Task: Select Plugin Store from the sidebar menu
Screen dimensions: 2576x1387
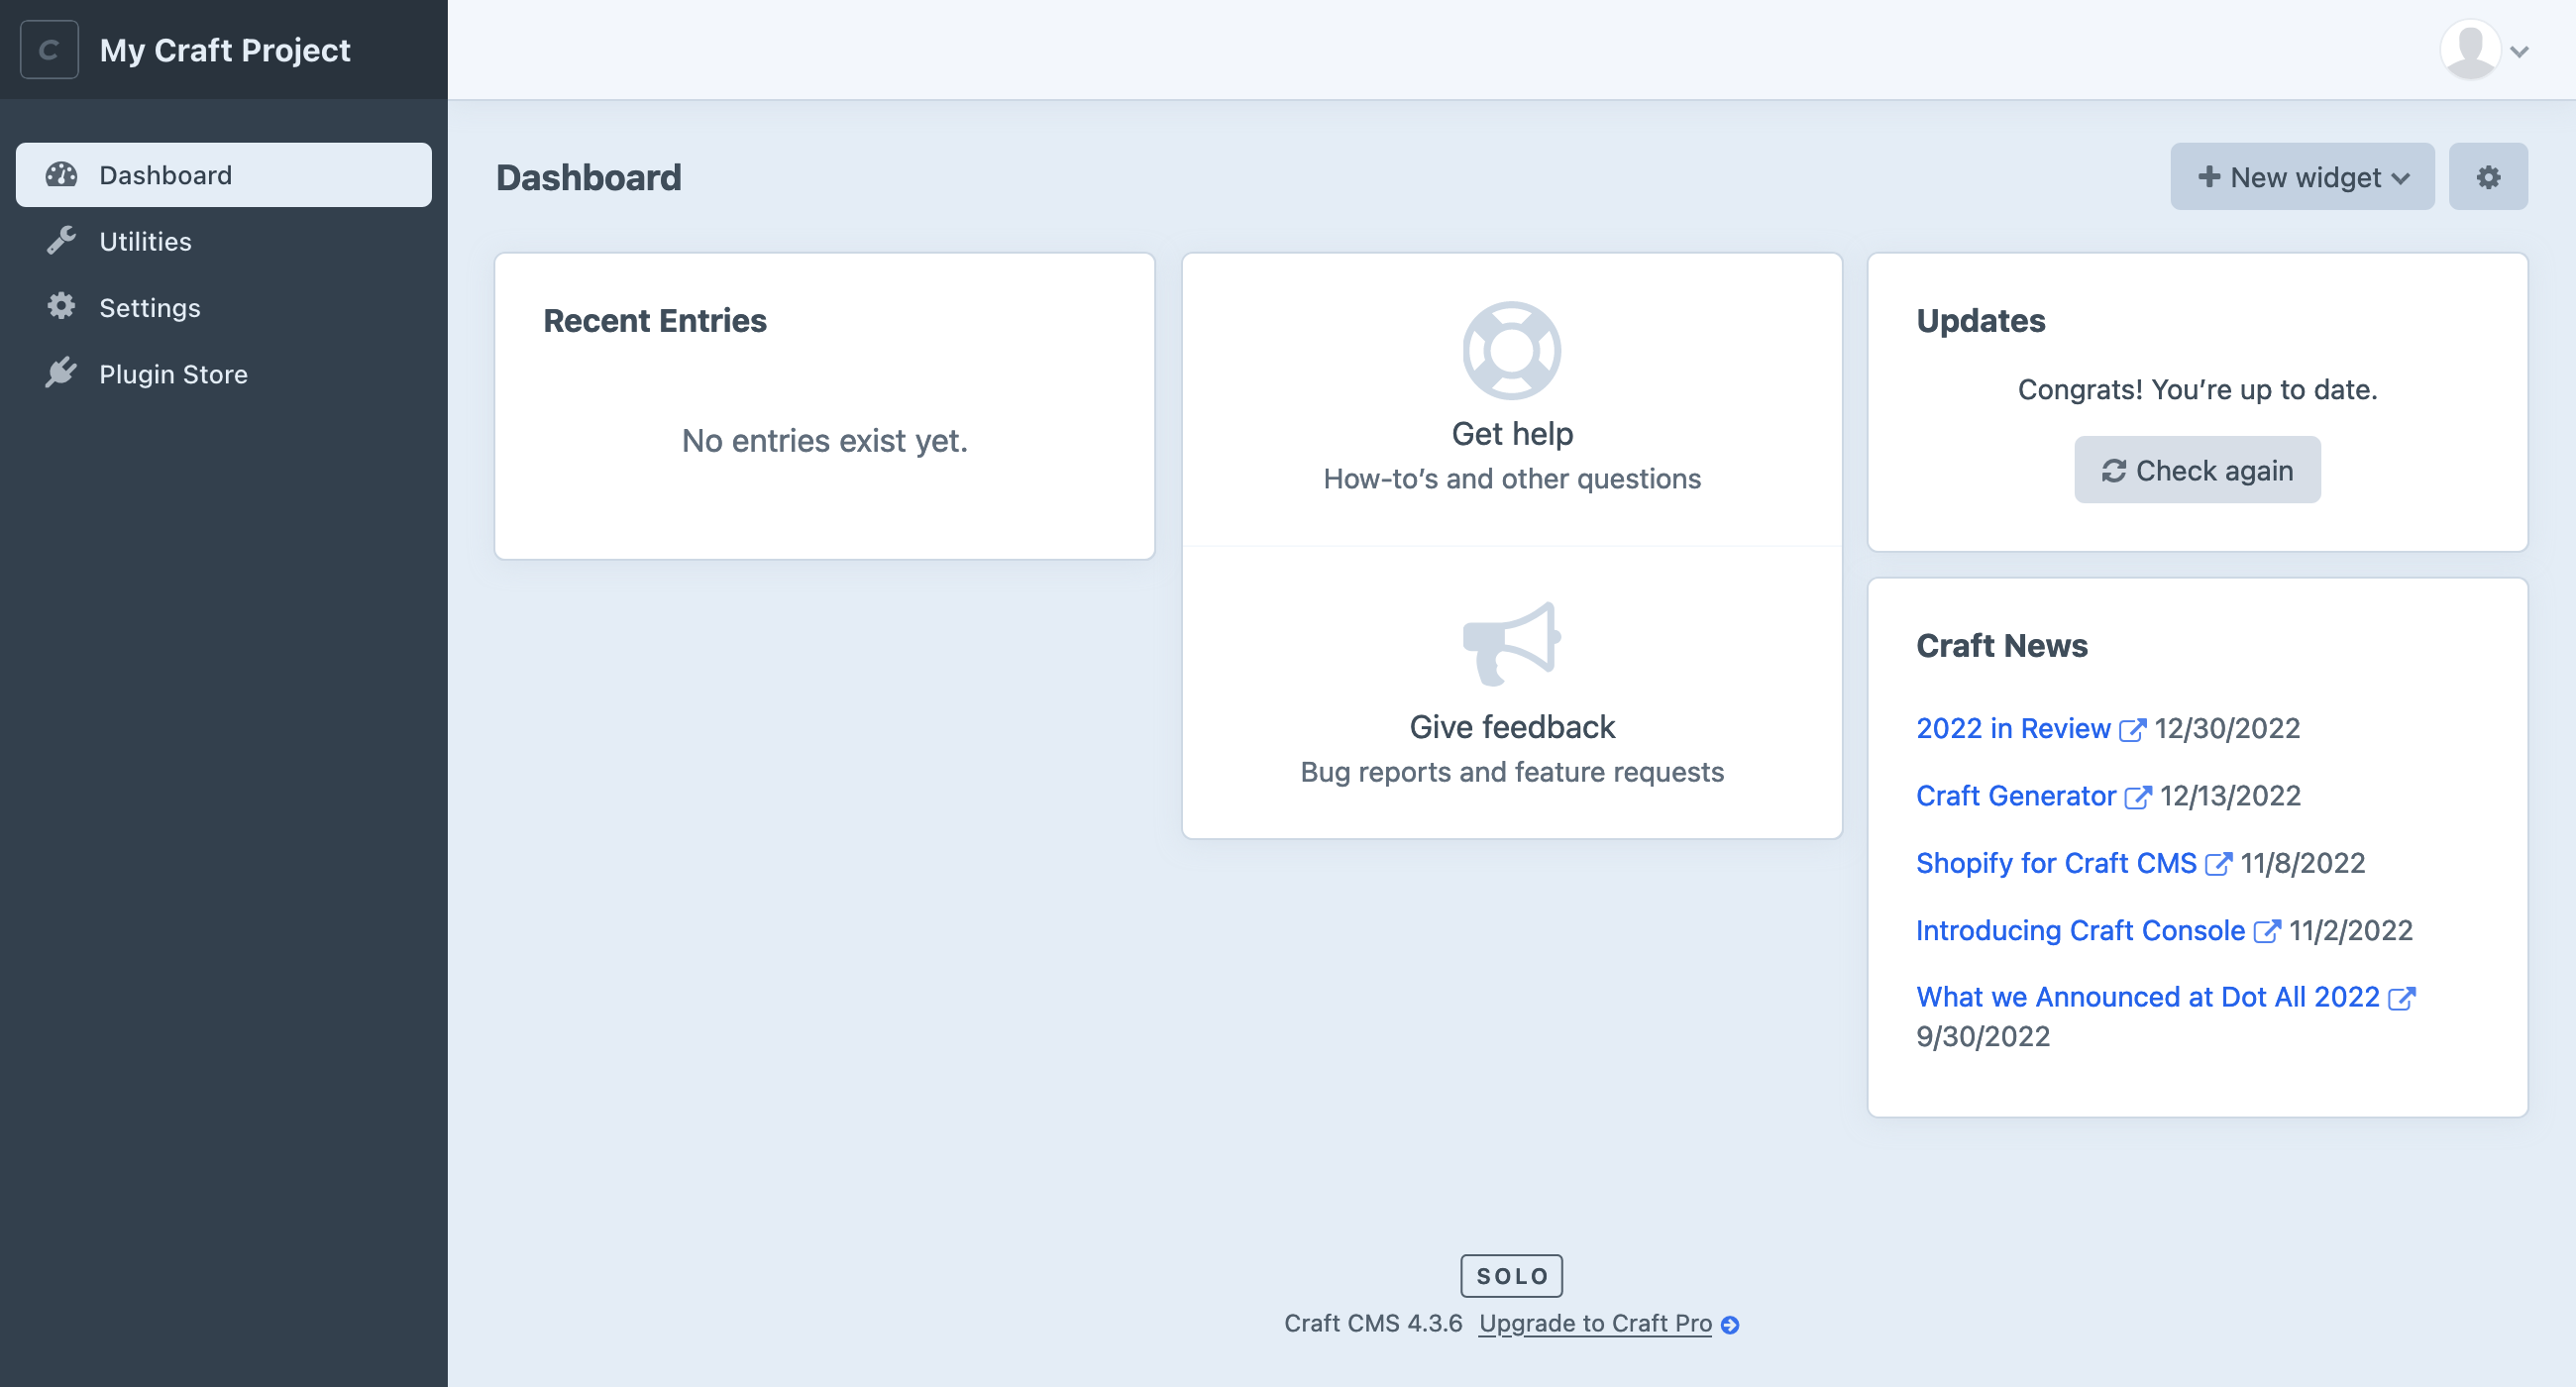Action: coord(172,373)
